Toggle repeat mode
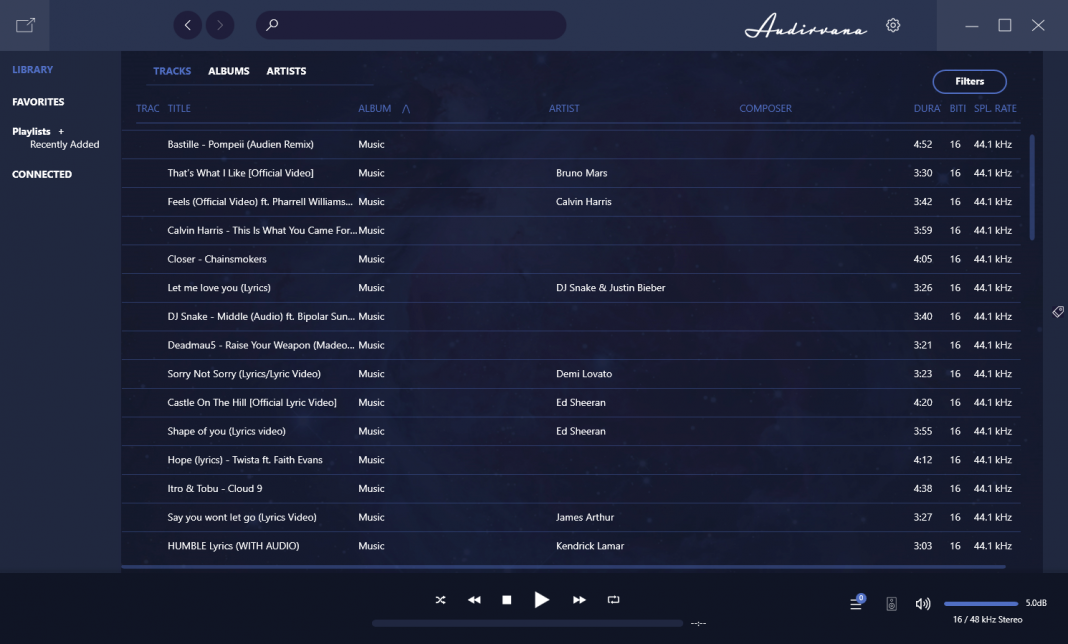This screenshot has width=1068, height=644. [614, 600]
